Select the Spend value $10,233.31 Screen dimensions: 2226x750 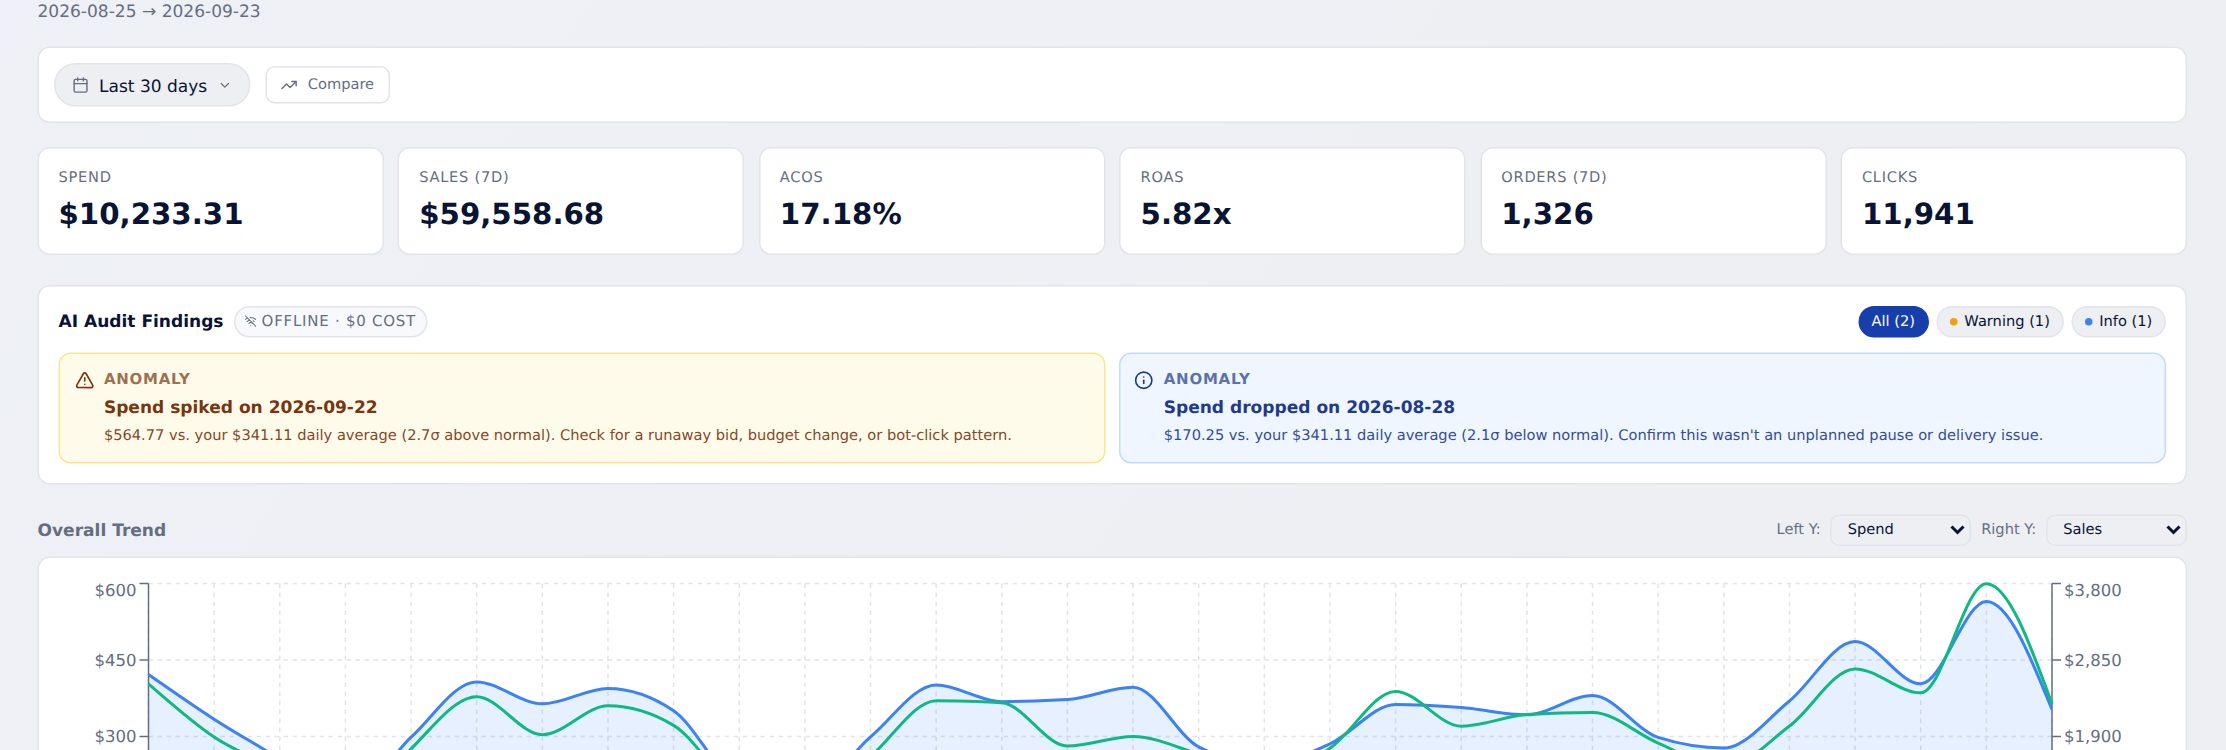[151, 214]
